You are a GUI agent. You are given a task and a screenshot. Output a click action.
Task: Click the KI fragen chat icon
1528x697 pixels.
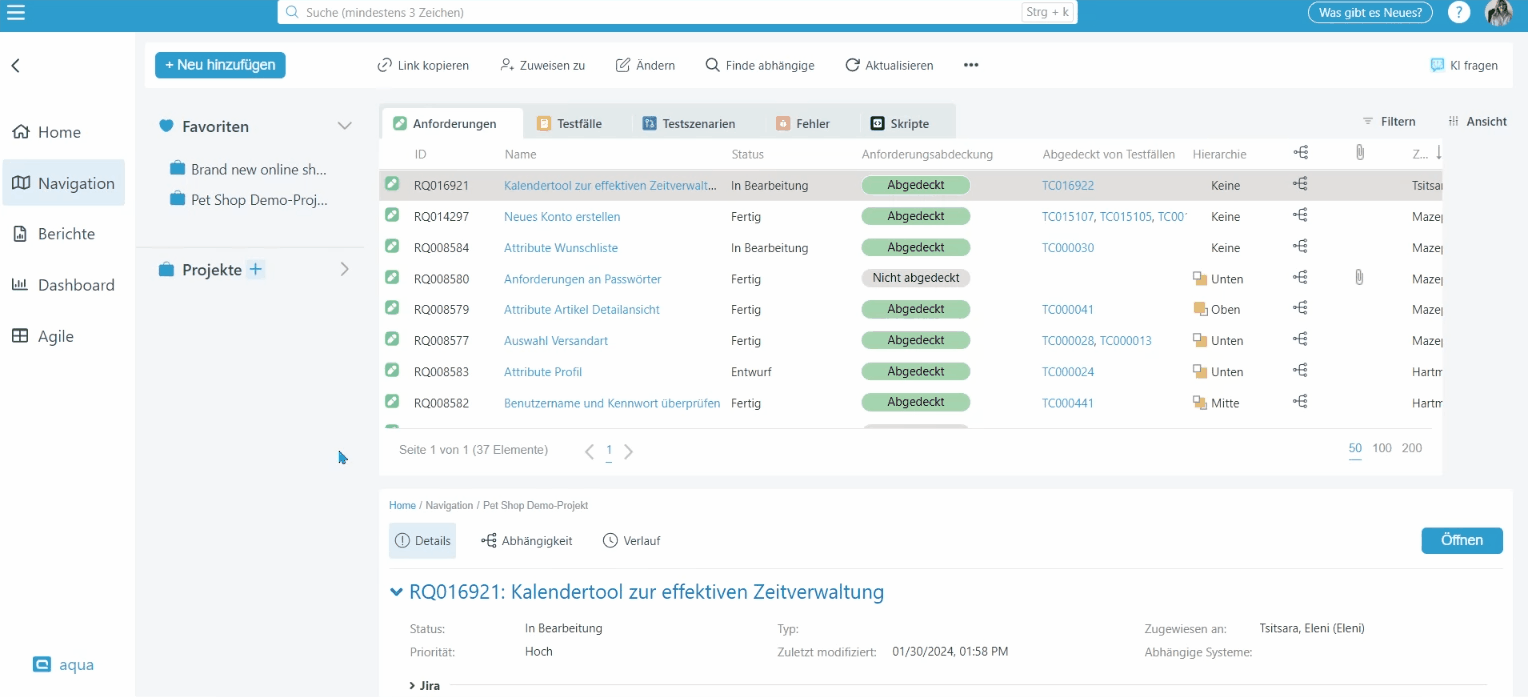tap(1437, 65)
